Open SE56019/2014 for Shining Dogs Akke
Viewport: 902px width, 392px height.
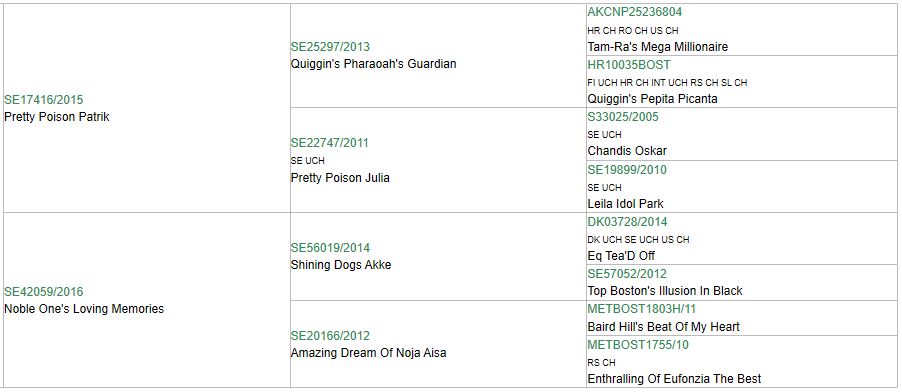pos(330,248)
